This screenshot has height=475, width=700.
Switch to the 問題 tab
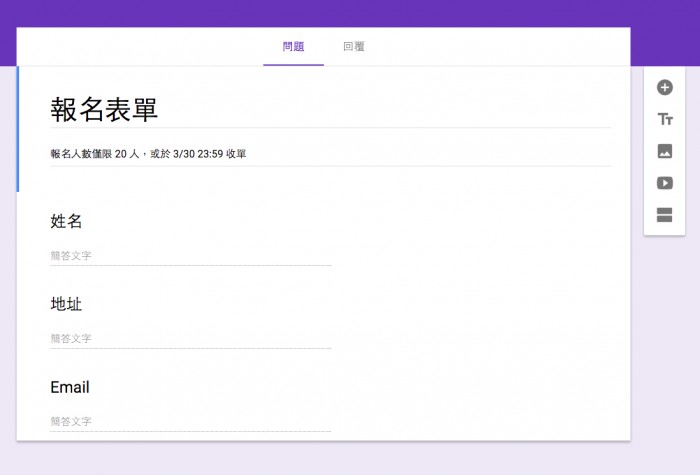tap(293, 47)
